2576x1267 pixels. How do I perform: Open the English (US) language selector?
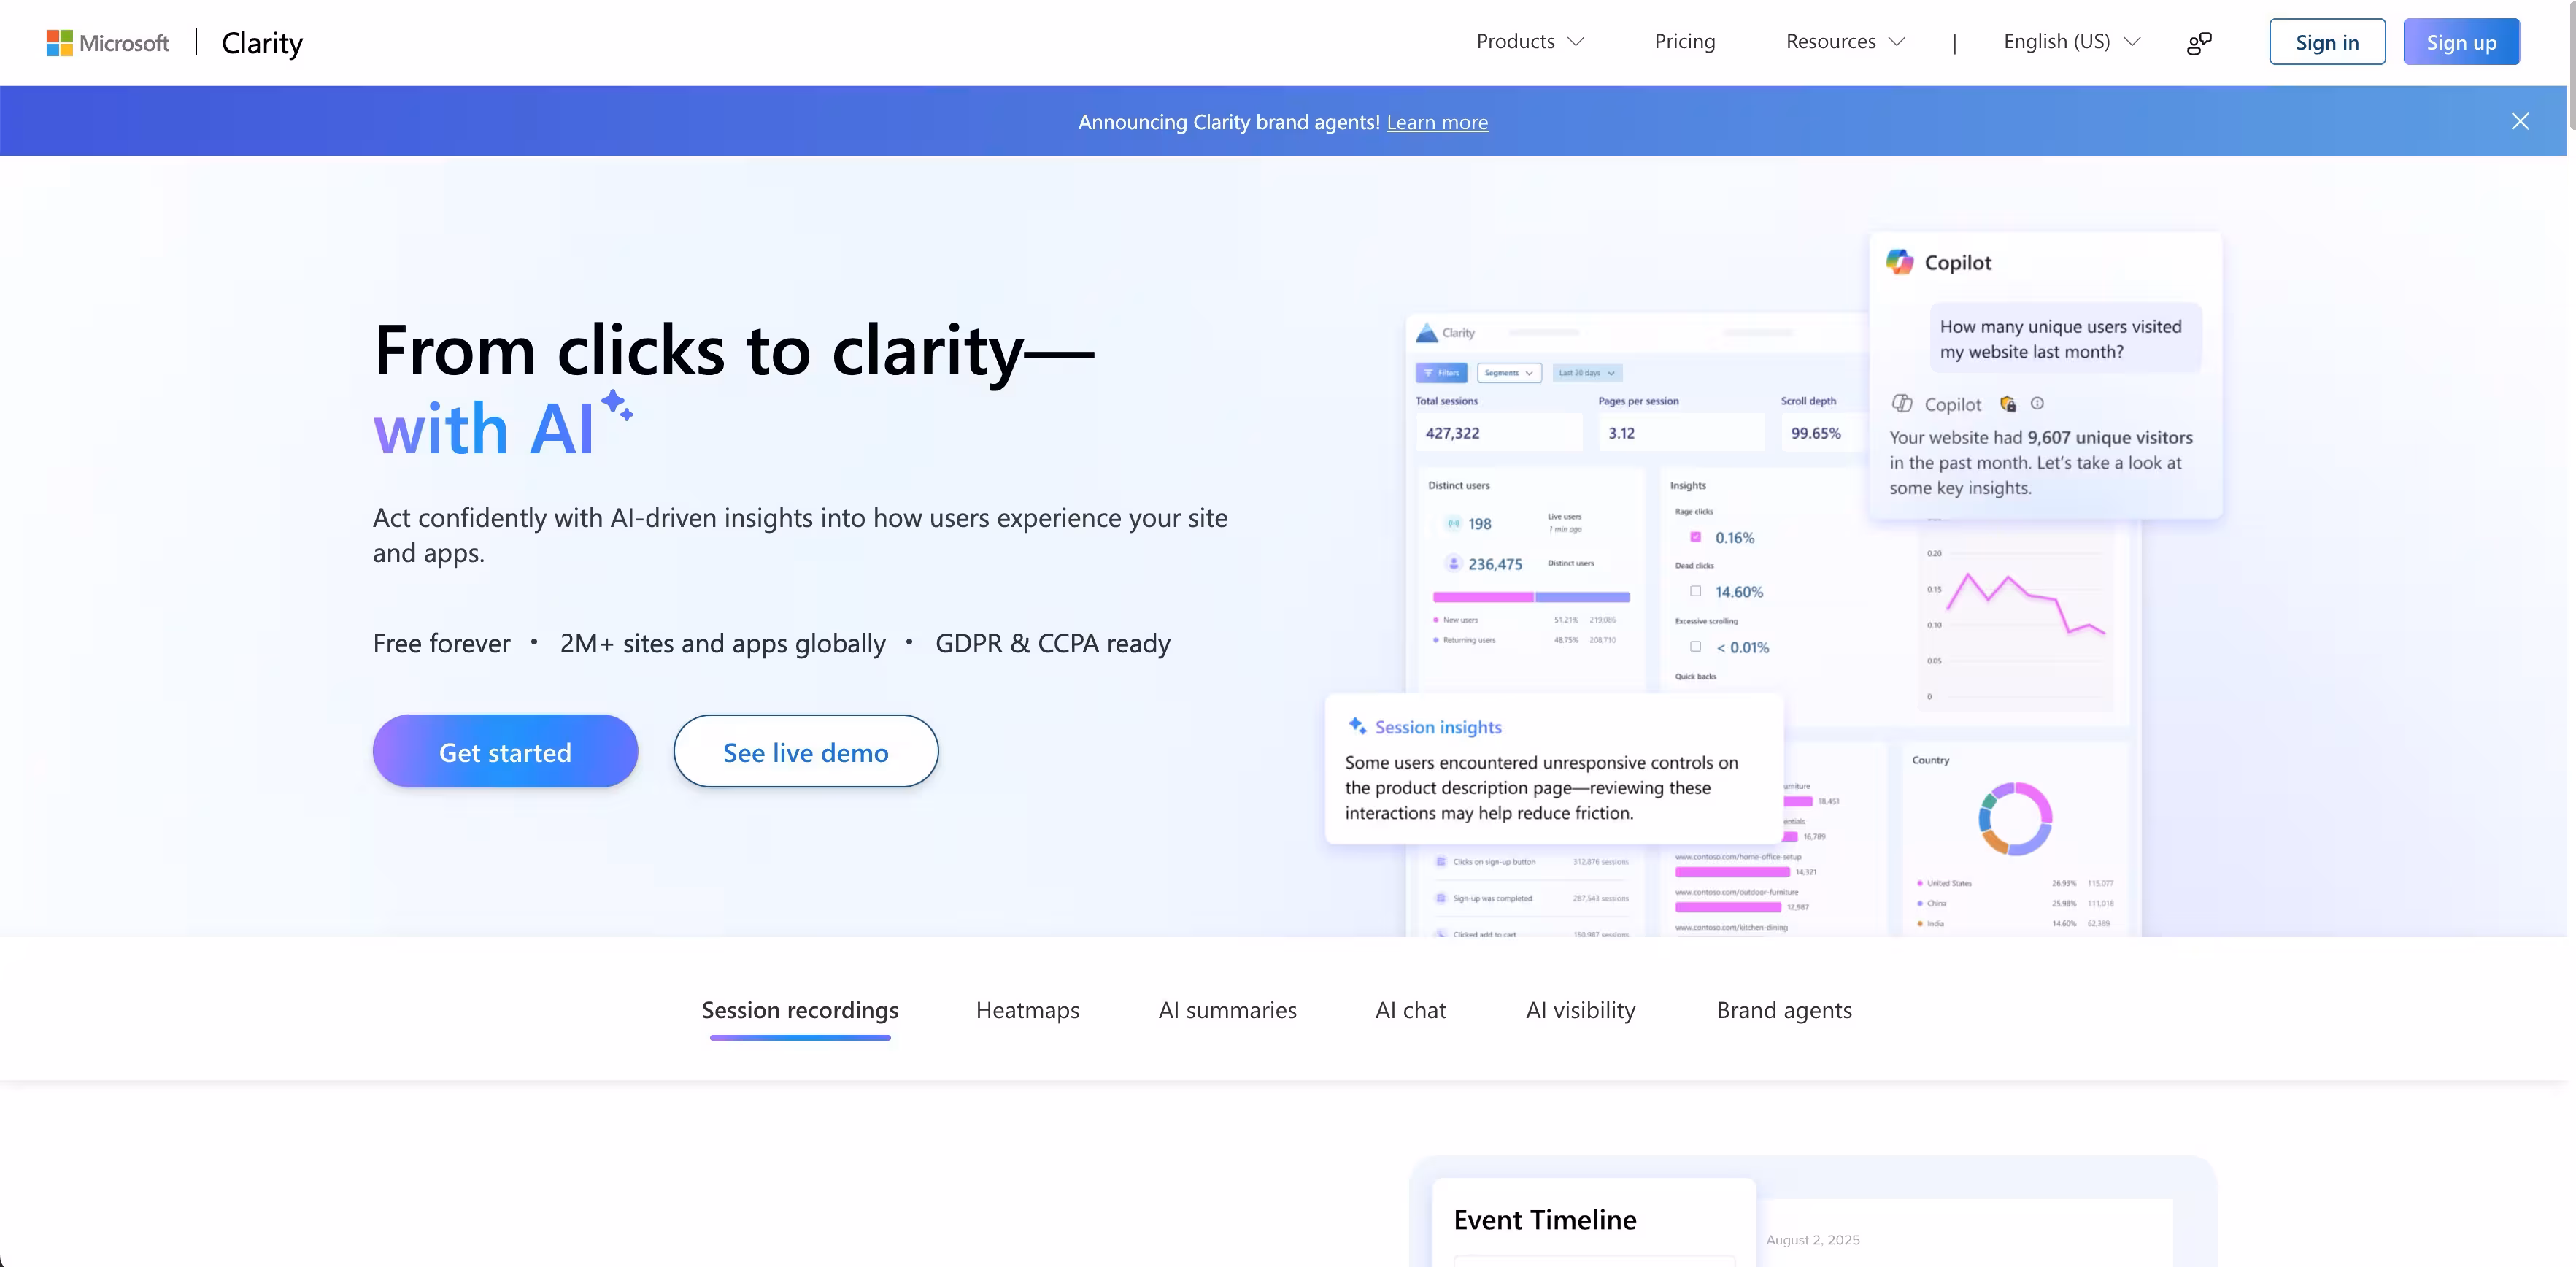[2071, 42]
